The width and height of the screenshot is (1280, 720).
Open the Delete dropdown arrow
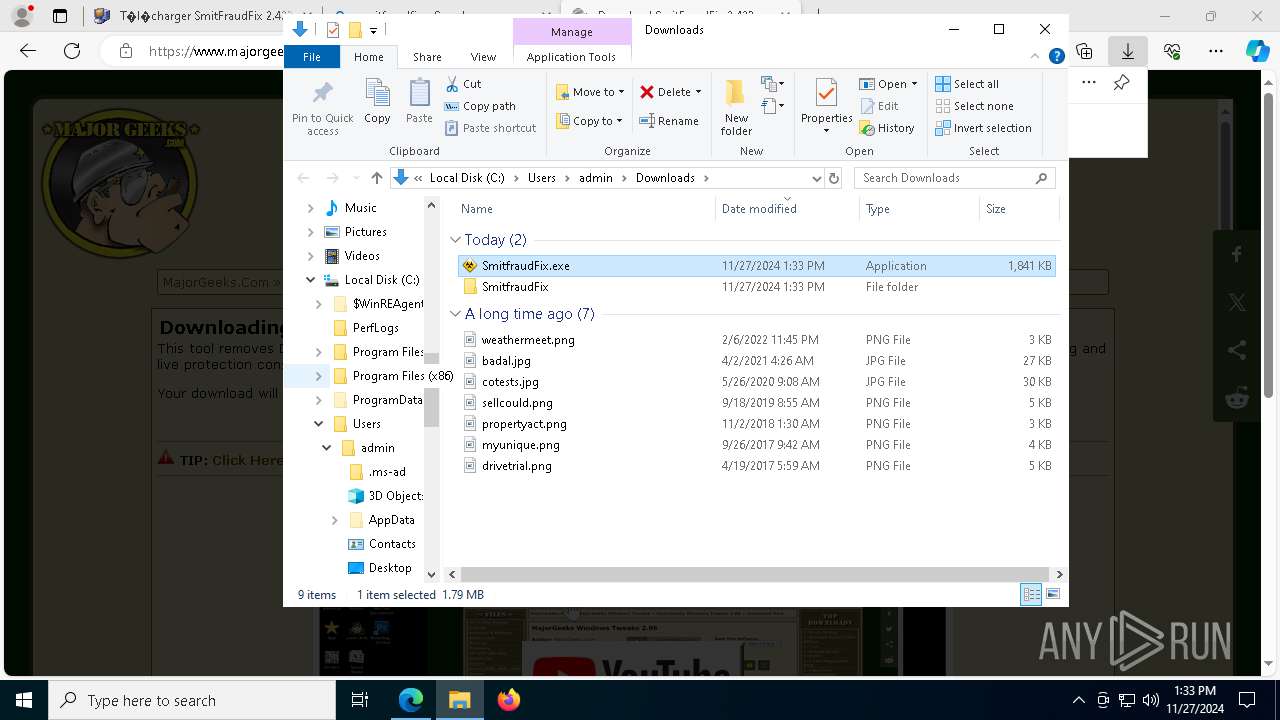coord(698,92)
